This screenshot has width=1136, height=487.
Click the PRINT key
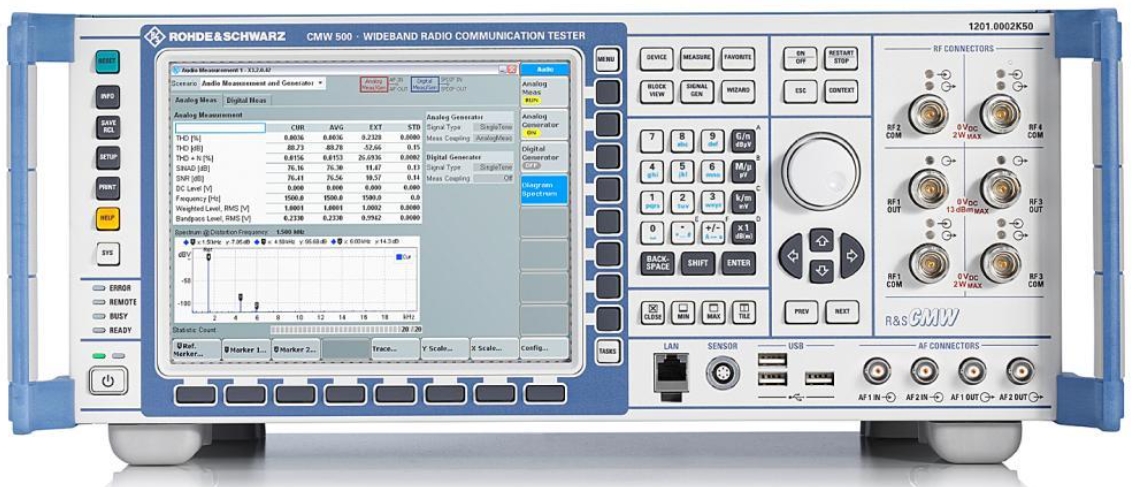[x=108, y=188]
